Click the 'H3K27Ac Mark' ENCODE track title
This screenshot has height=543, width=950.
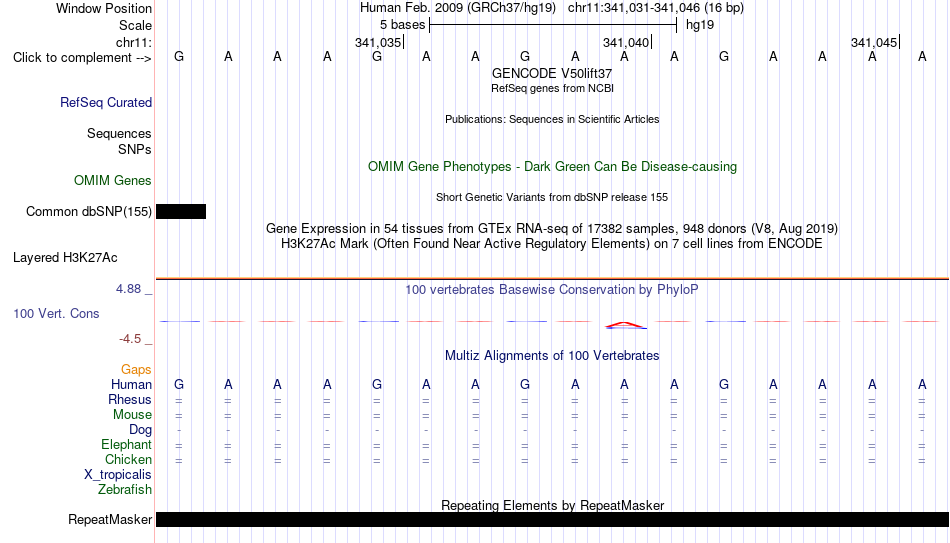(x=552, y=244)
